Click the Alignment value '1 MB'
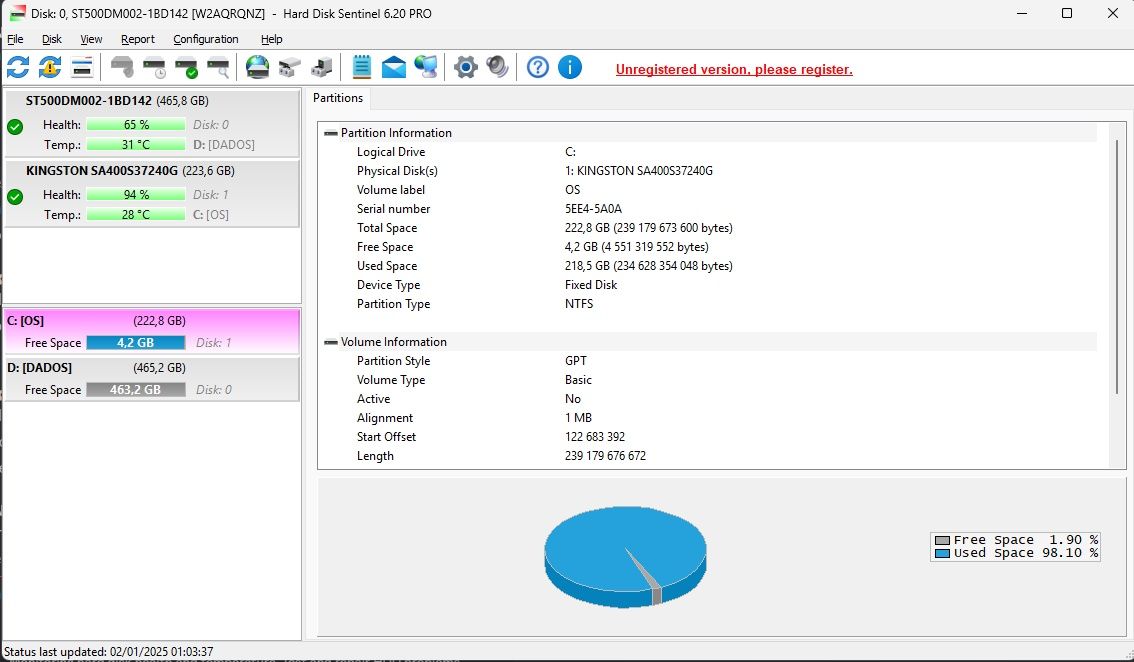 579,418
